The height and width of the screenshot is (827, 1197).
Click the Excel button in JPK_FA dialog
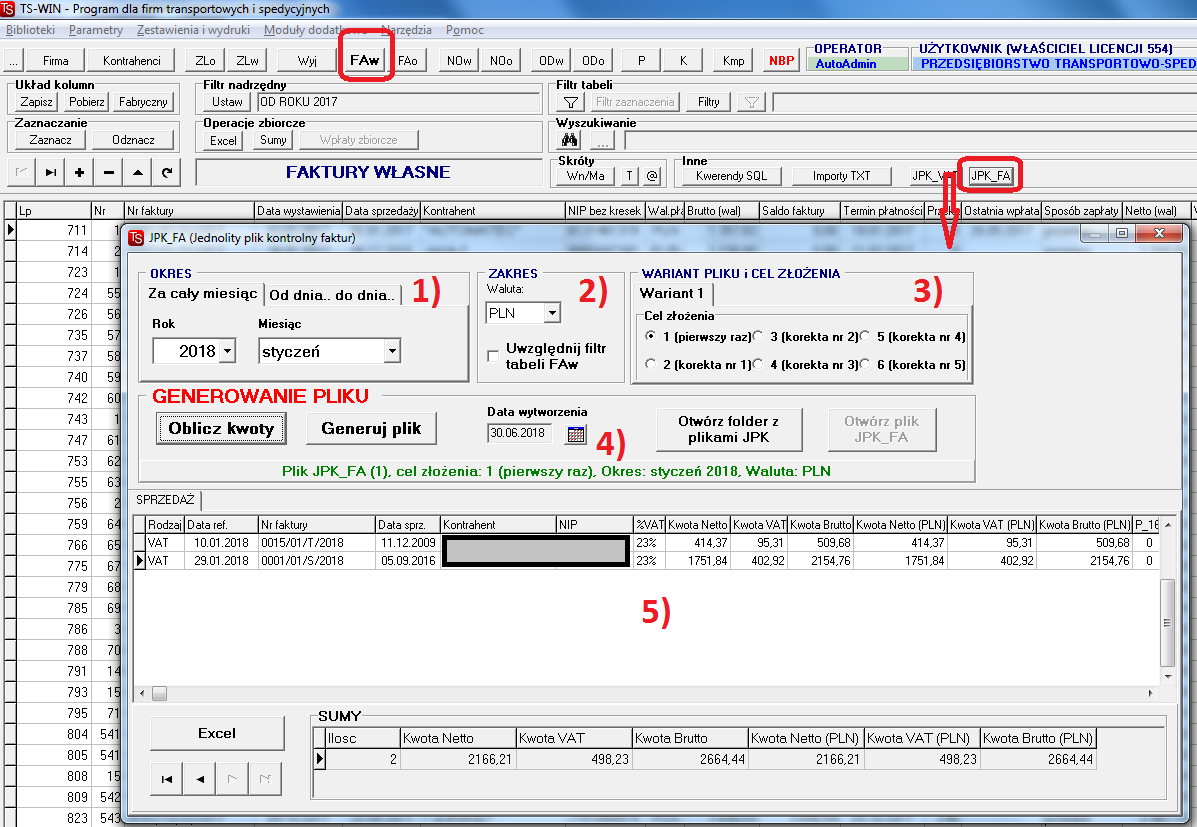coord(217,733)
